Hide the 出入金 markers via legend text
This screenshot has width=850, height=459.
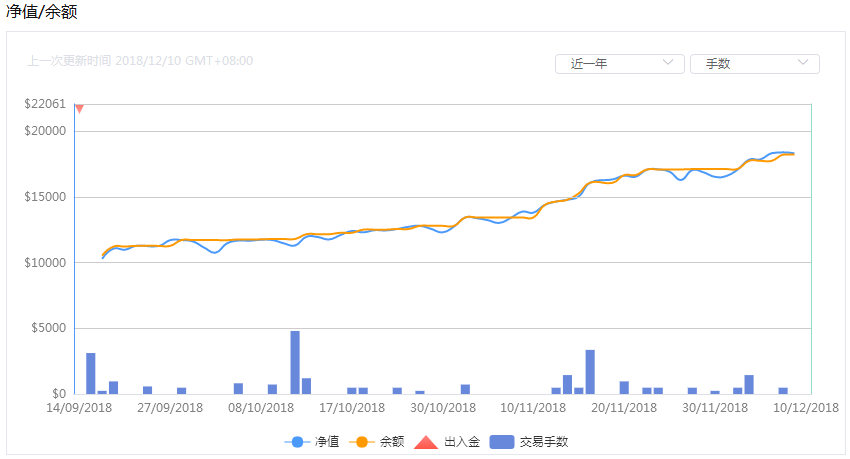460,441
